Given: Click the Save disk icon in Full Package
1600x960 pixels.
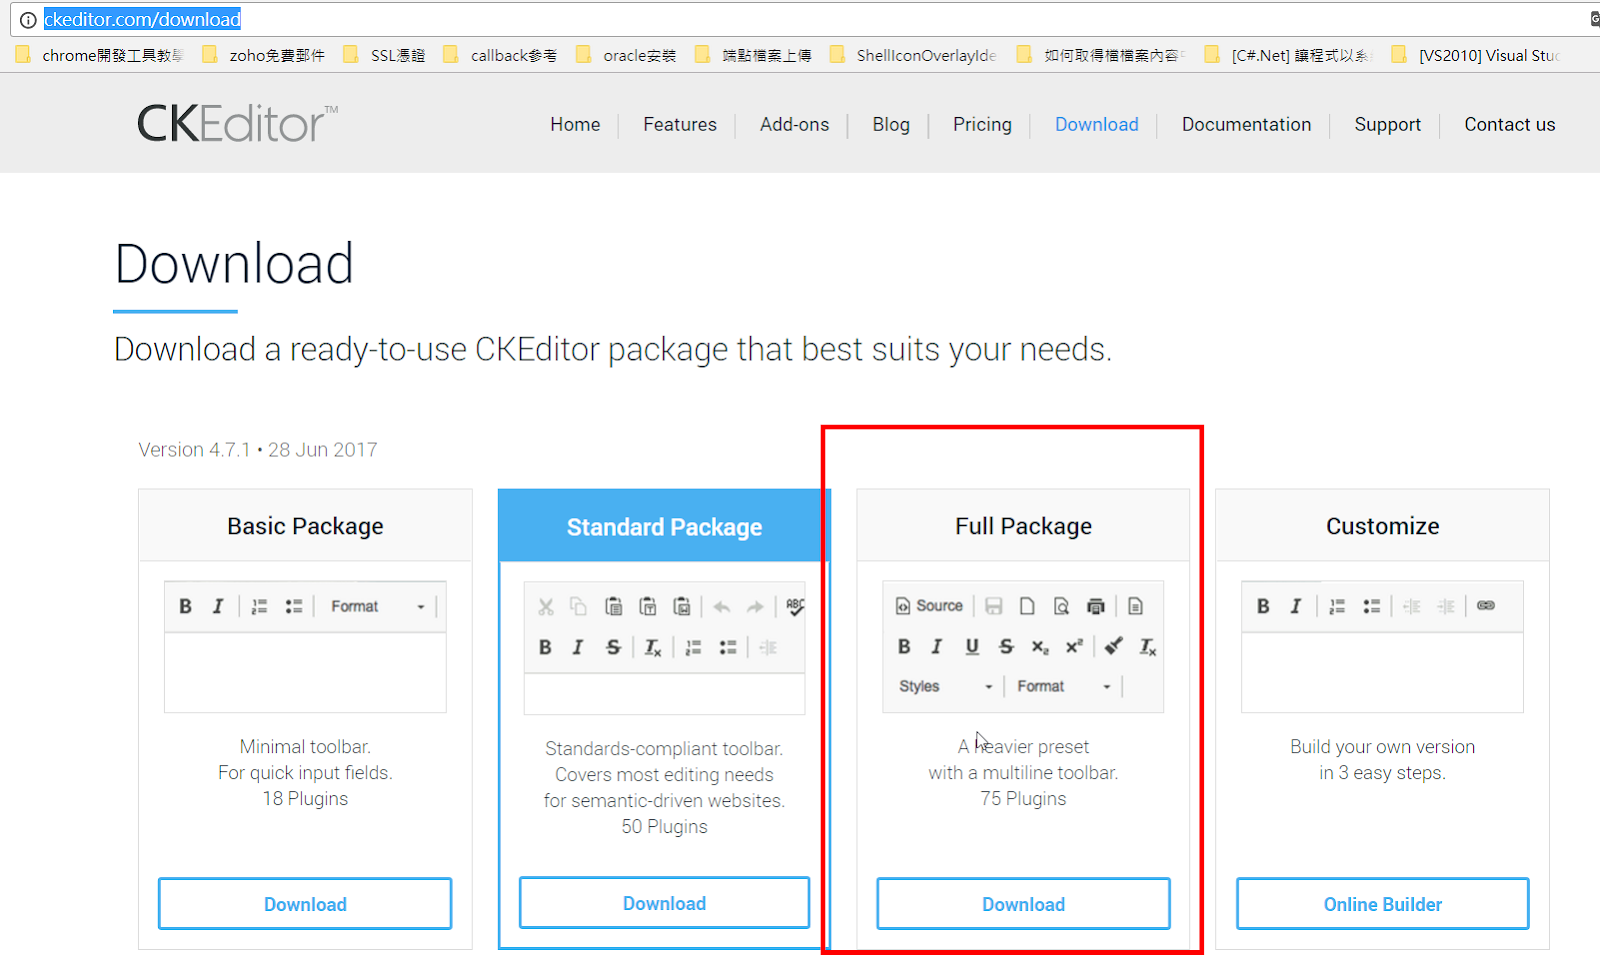Looking at the screenshot, I should 994,606.
